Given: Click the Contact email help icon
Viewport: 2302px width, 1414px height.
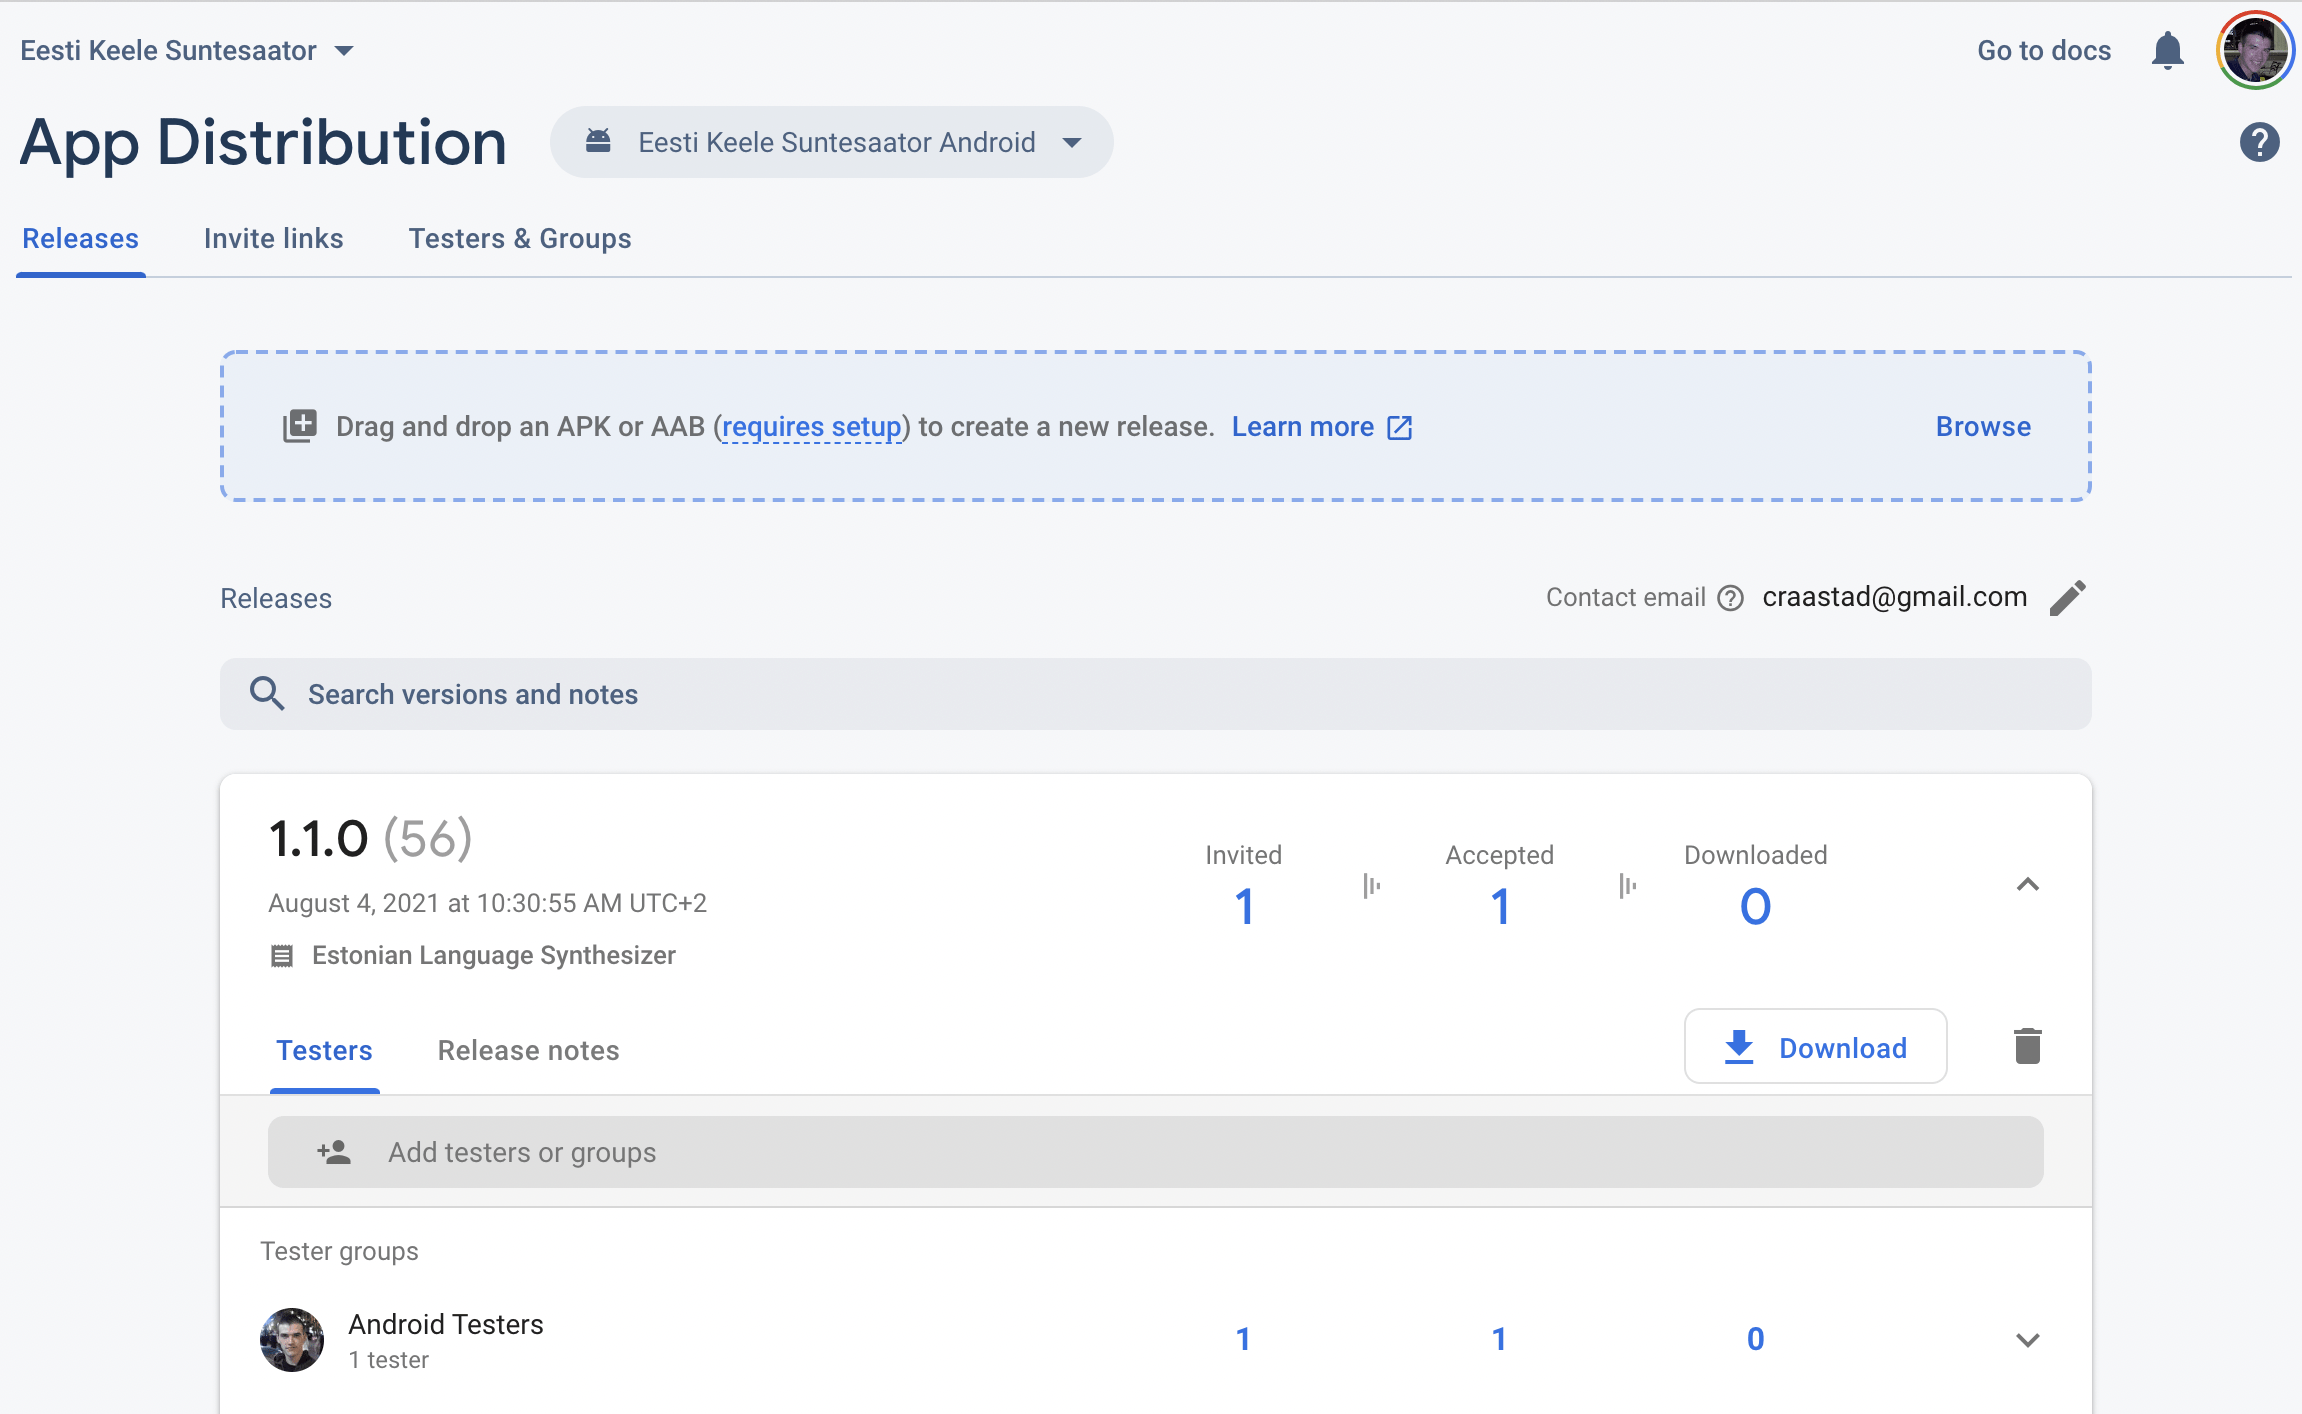Looking at the screenshot, I should tap(1730, 598).
